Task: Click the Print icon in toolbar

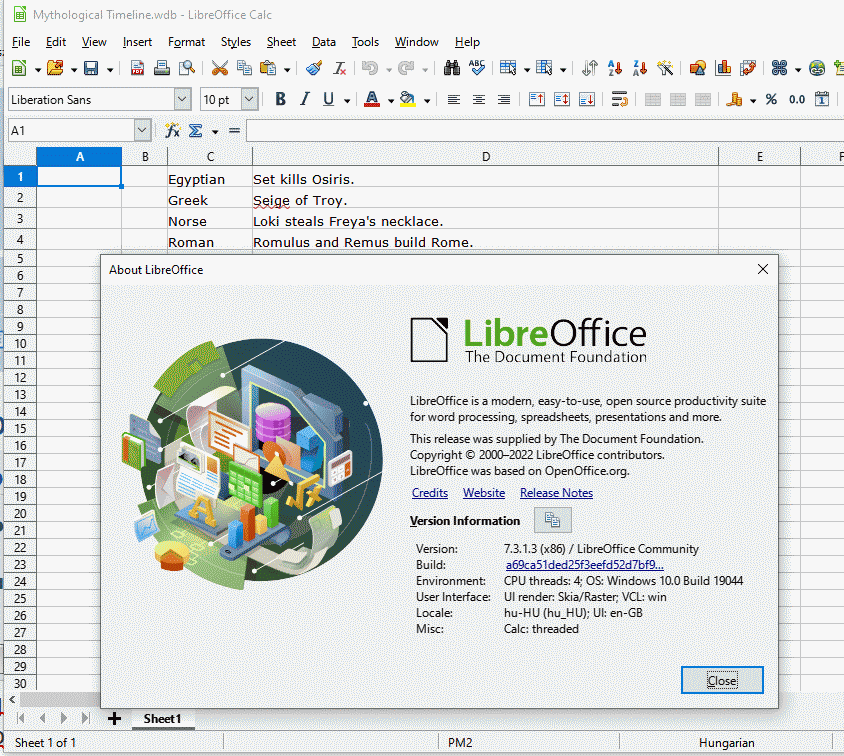Action: click(x=162, y=68)
